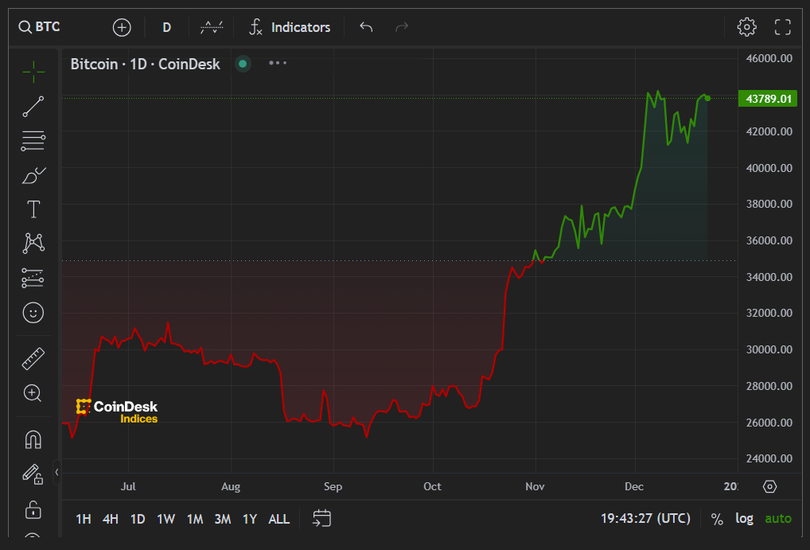Select the ruler measure tool
Image resolution: width=810 pixels, height=550 pixels.
33,358
